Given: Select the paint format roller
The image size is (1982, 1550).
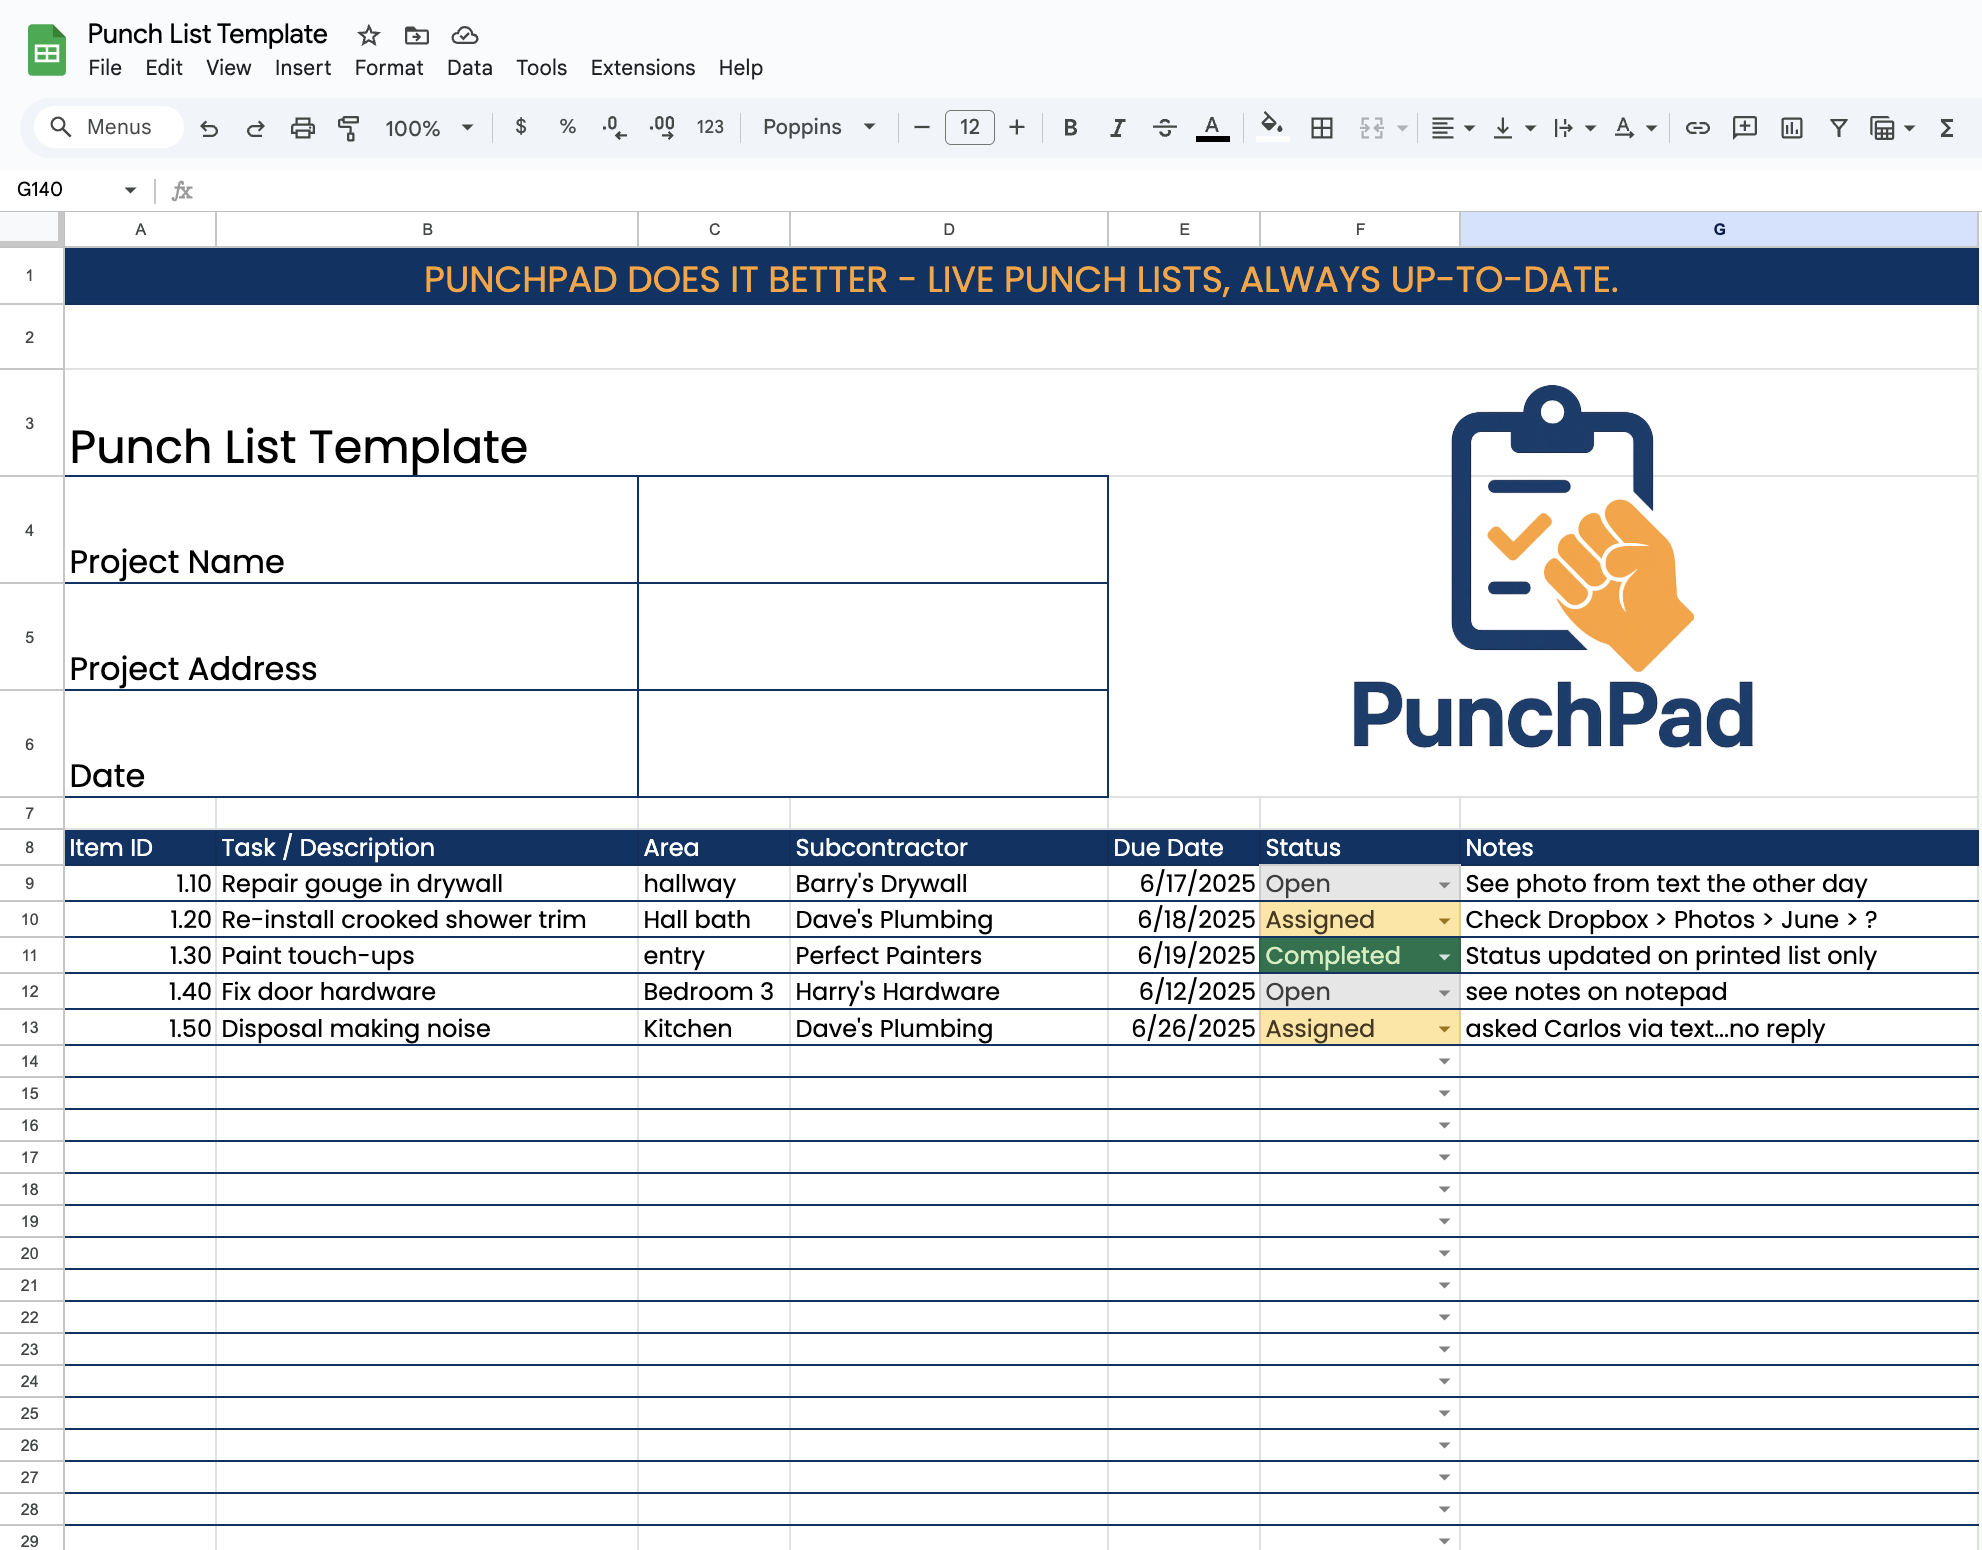Looking at the screenshot, I should (x=348, y=128).
